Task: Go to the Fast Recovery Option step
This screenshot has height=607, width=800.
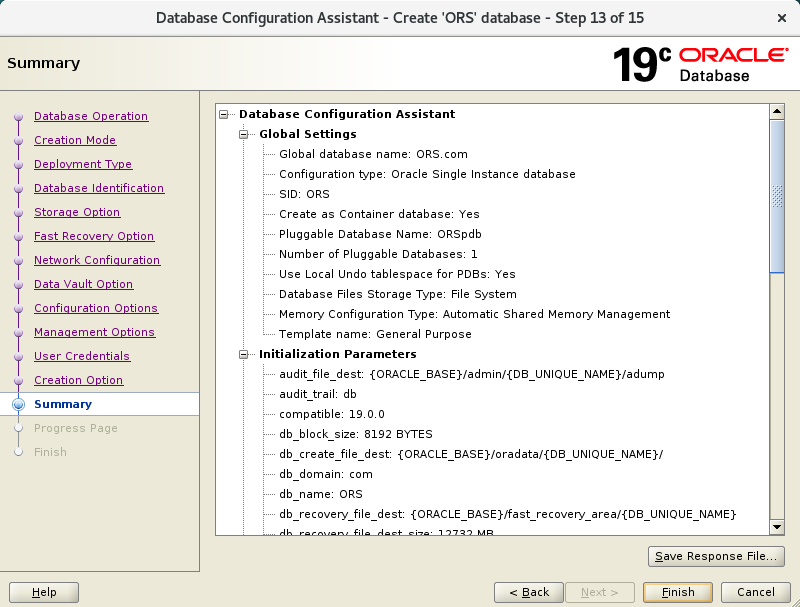Action: tap(94, 236)
